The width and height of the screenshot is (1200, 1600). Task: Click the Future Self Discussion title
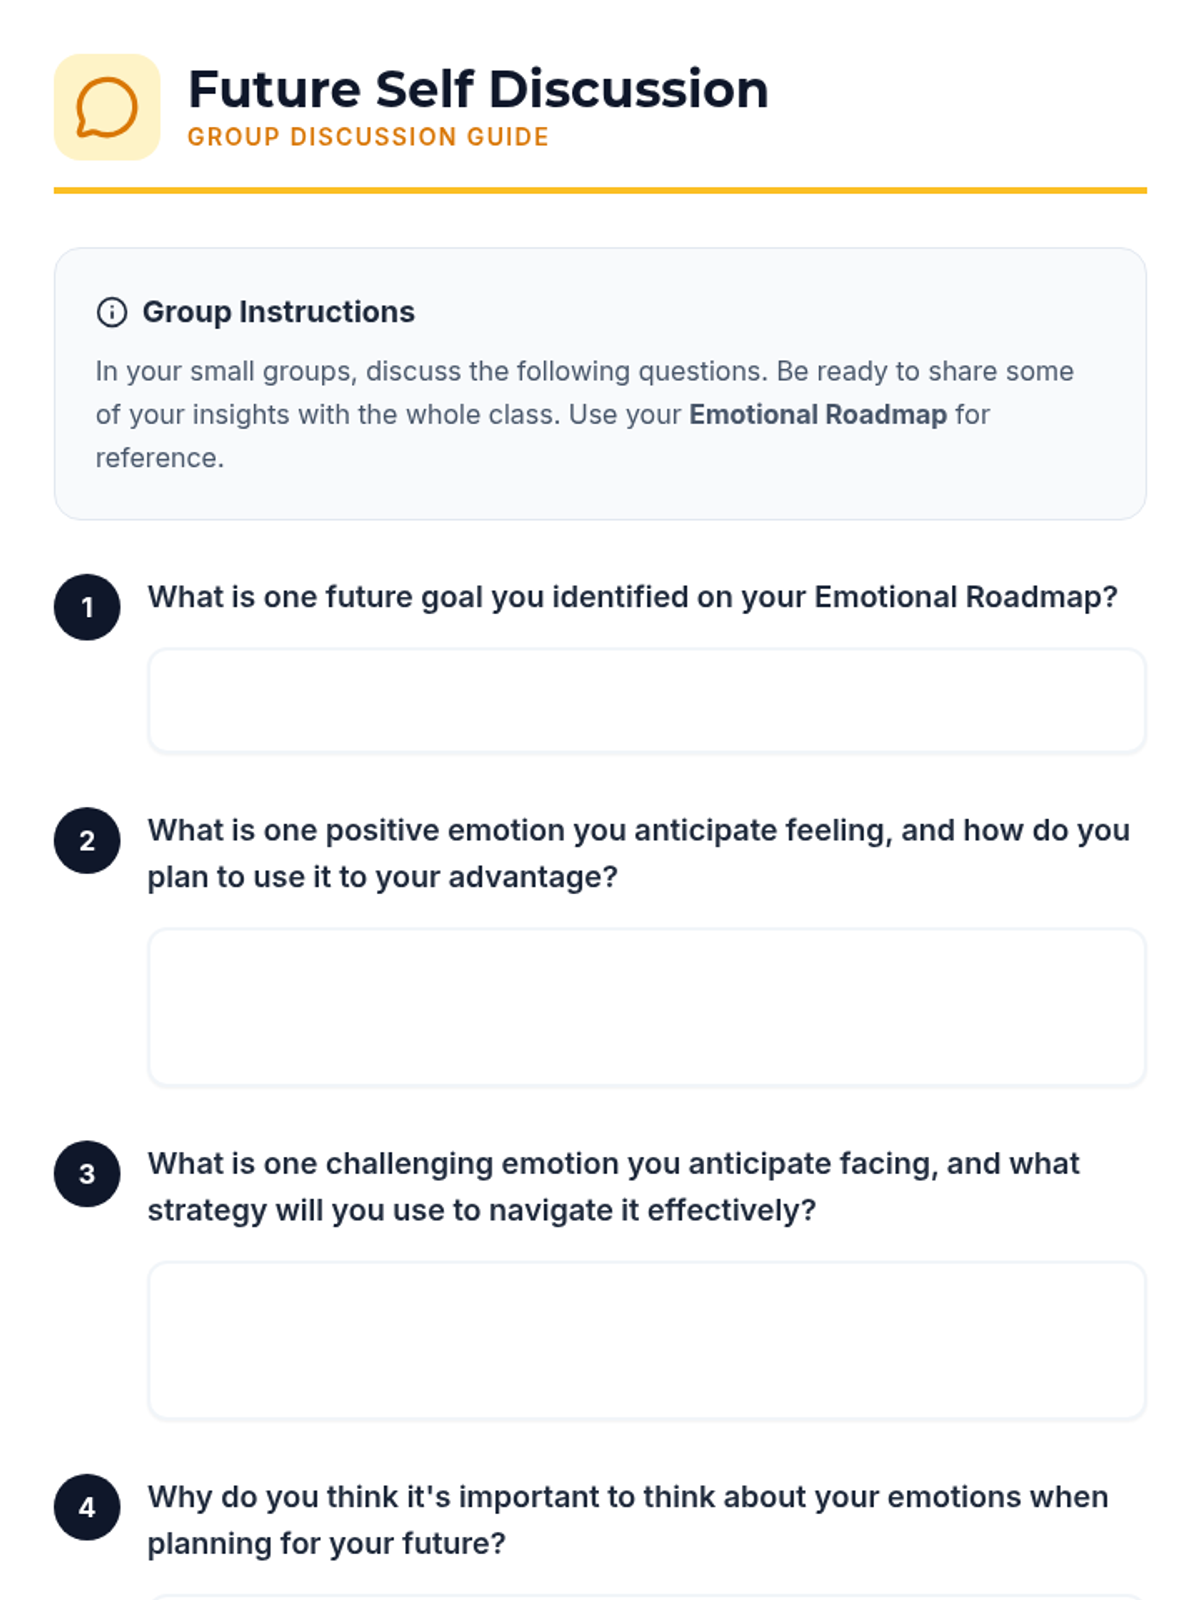tap(478, 89)
